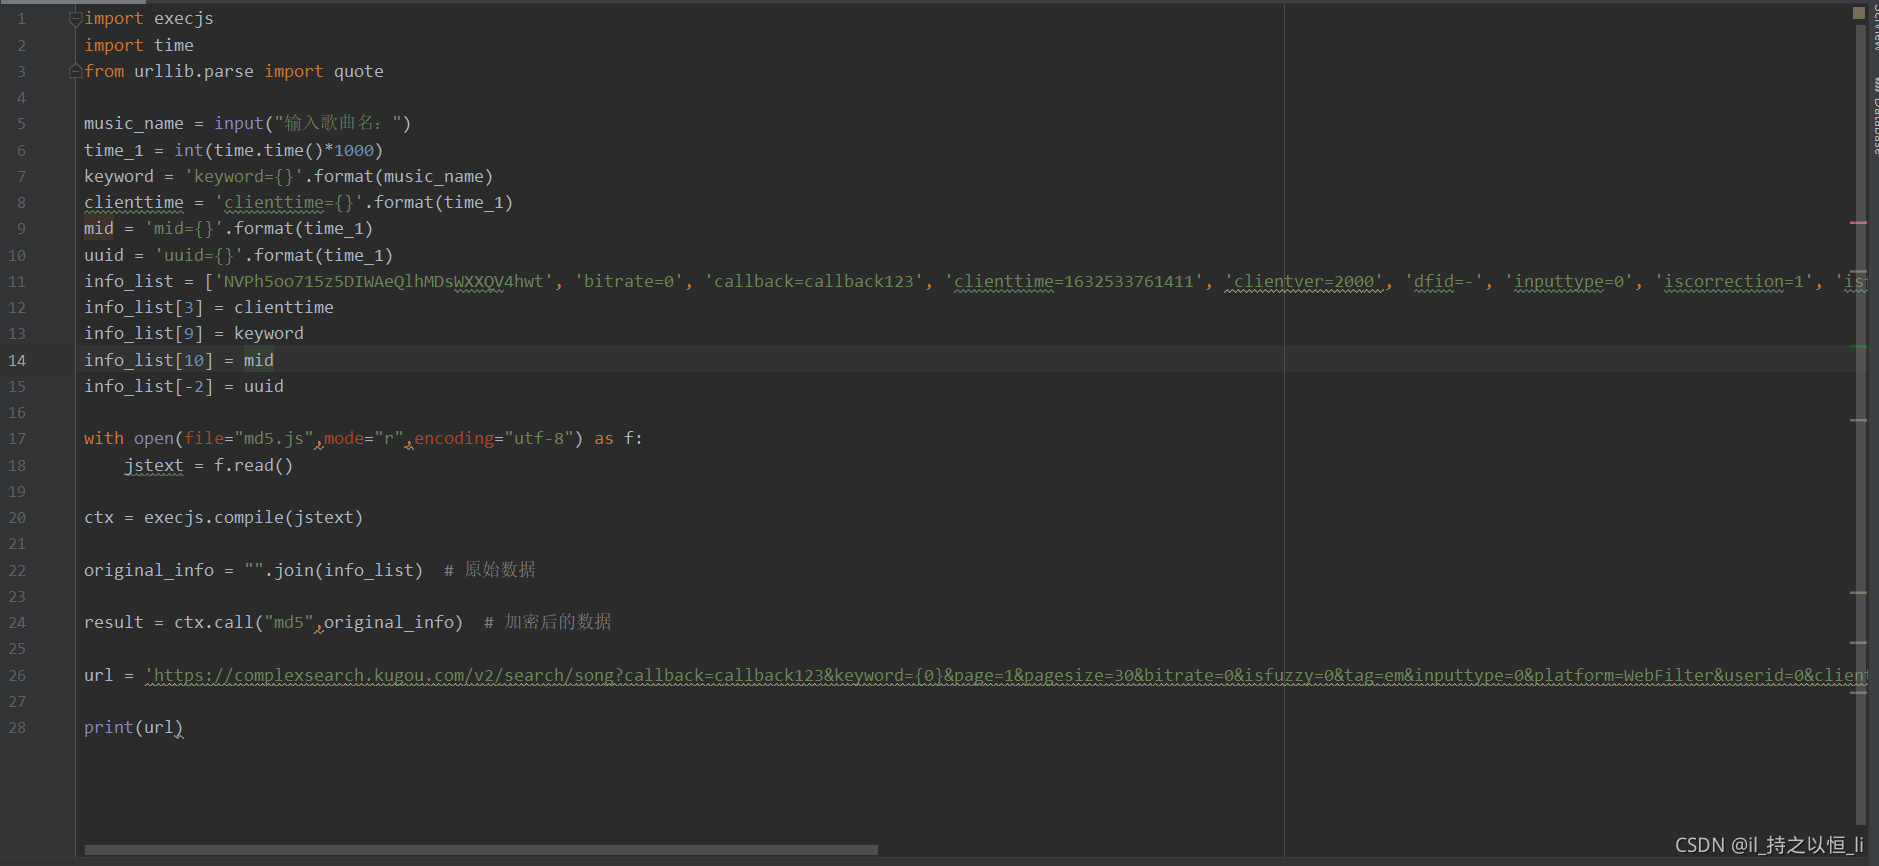The height and width of the screenshot is (866, 1879).
Task: Click the '# 原始数据' comment
Action: tap(490, 570)
